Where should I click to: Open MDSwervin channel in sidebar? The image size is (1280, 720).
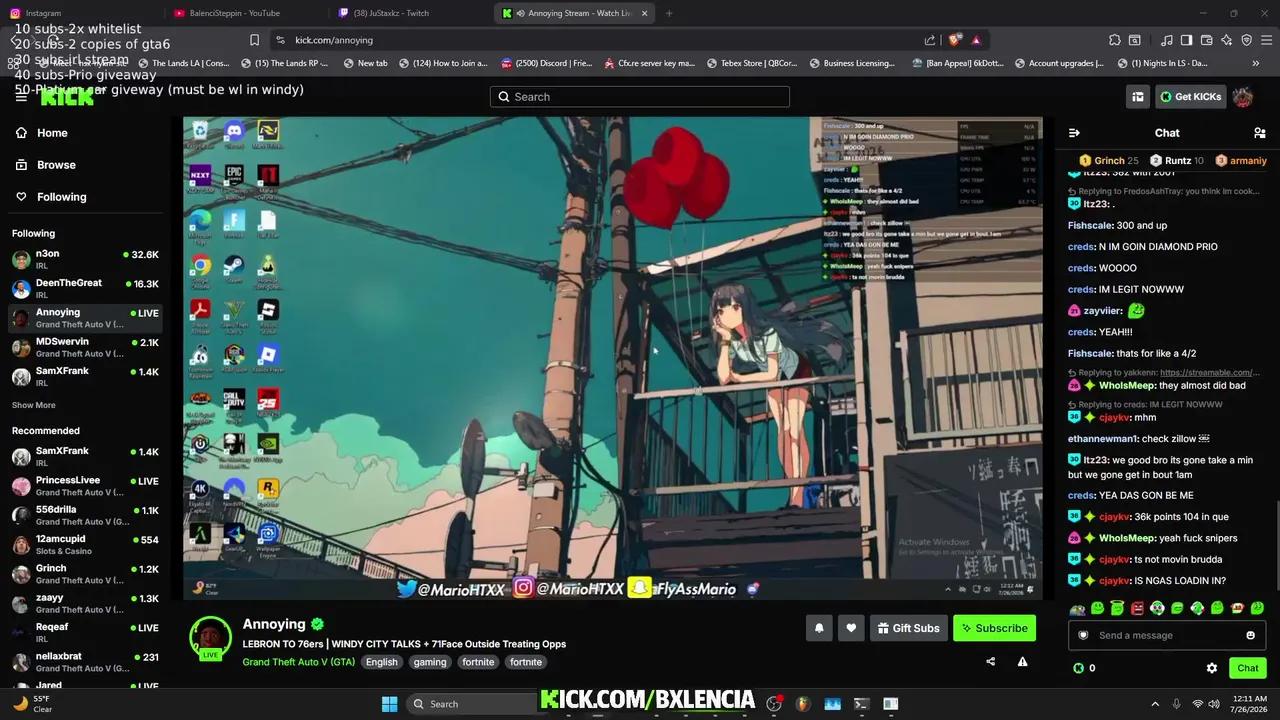pyautogui.click(x=85, y=348)
